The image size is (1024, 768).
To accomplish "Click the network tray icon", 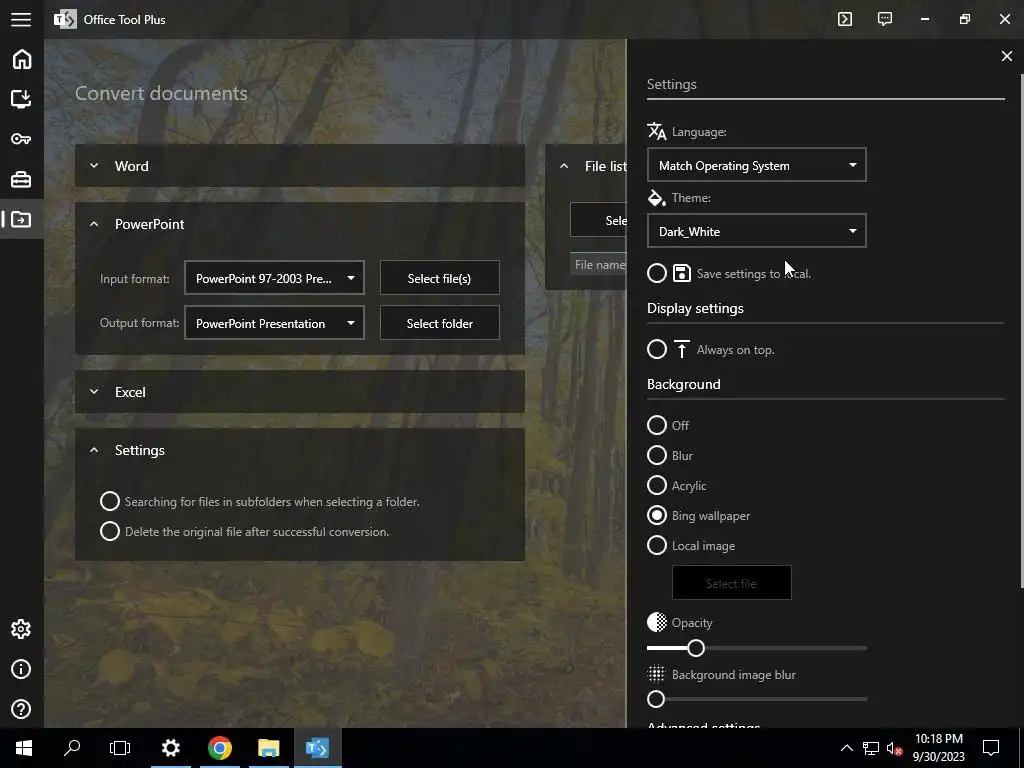I will [871, 748].
